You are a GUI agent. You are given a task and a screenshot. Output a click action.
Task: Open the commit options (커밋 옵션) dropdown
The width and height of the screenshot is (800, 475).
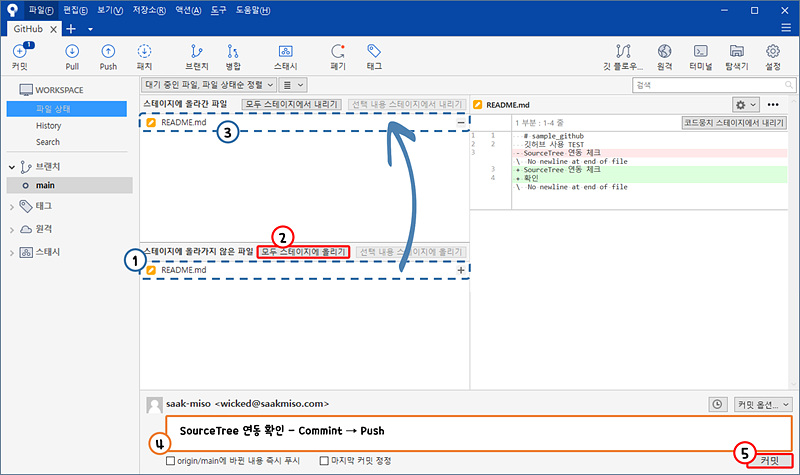tap(763, 404)
